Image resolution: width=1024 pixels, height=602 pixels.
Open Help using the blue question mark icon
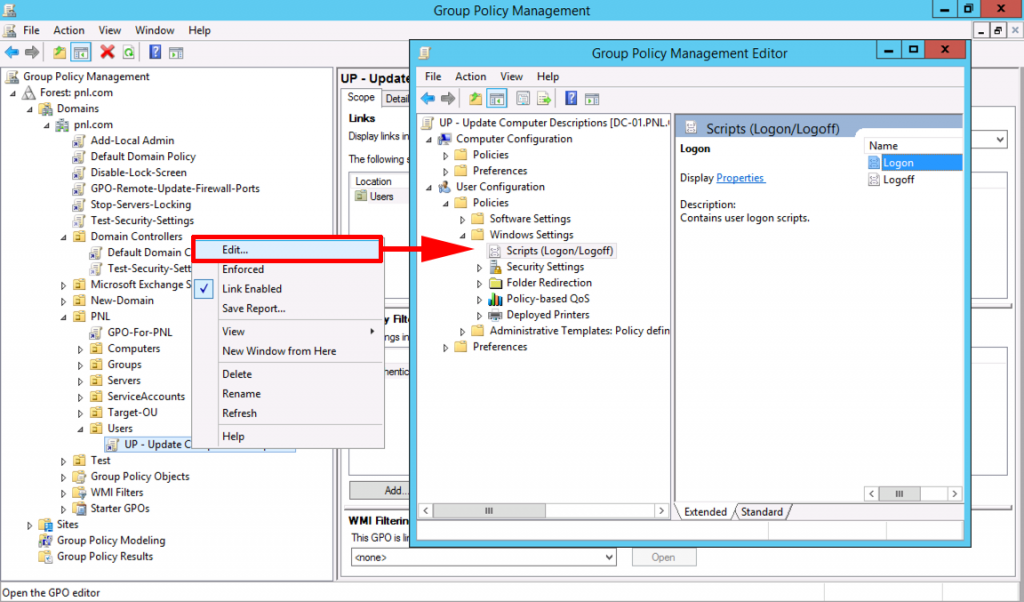coord(571,98)
